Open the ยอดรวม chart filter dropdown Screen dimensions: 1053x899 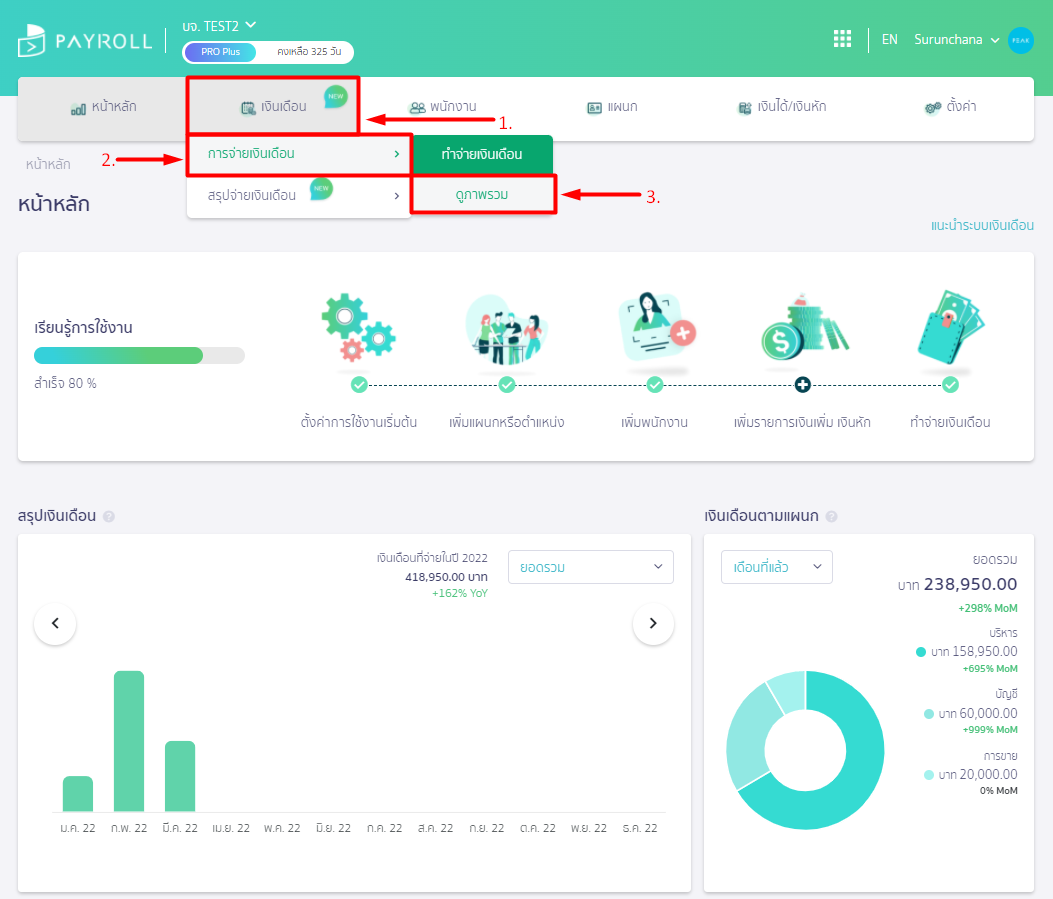coord(590,567)
